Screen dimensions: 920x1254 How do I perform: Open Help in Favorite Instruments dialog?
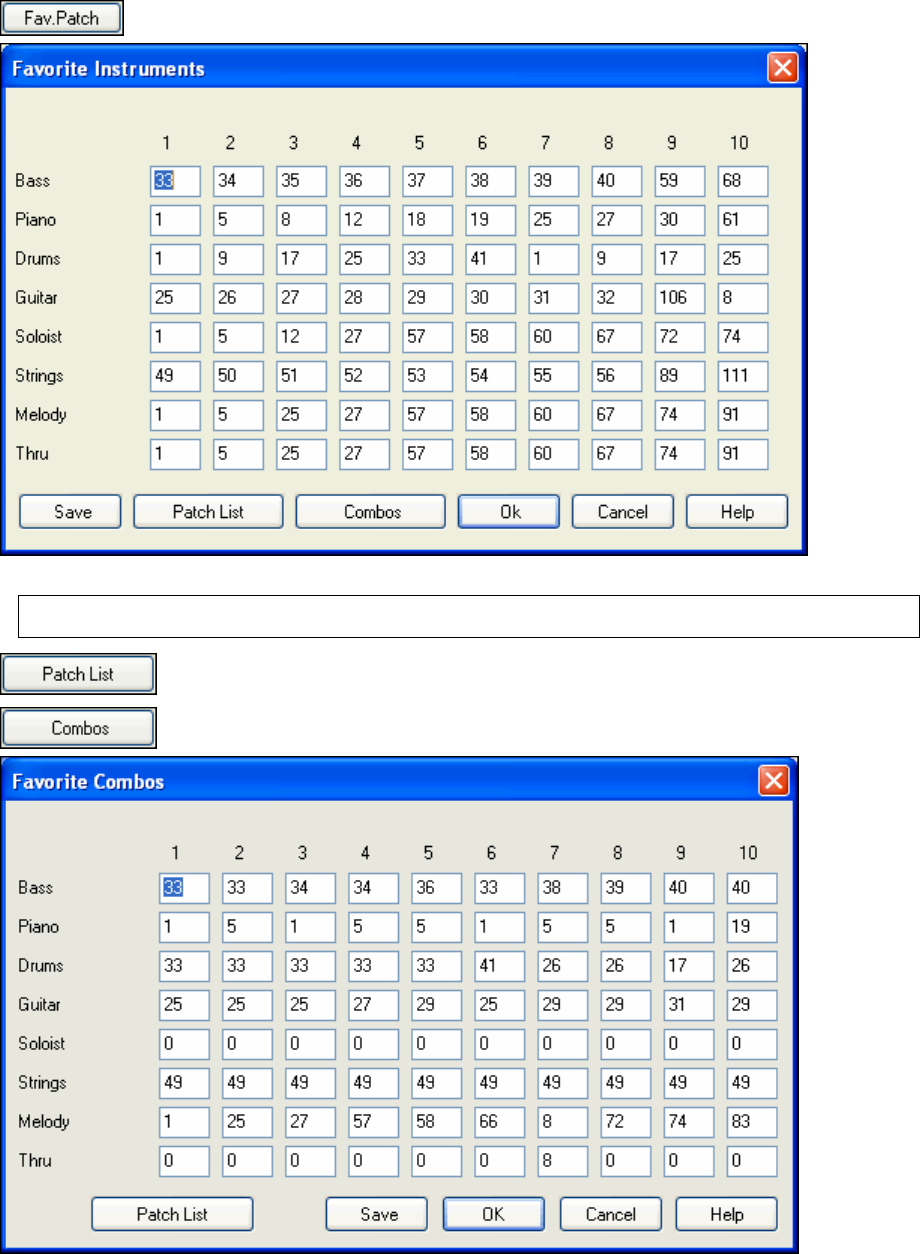tap(737, 511)
